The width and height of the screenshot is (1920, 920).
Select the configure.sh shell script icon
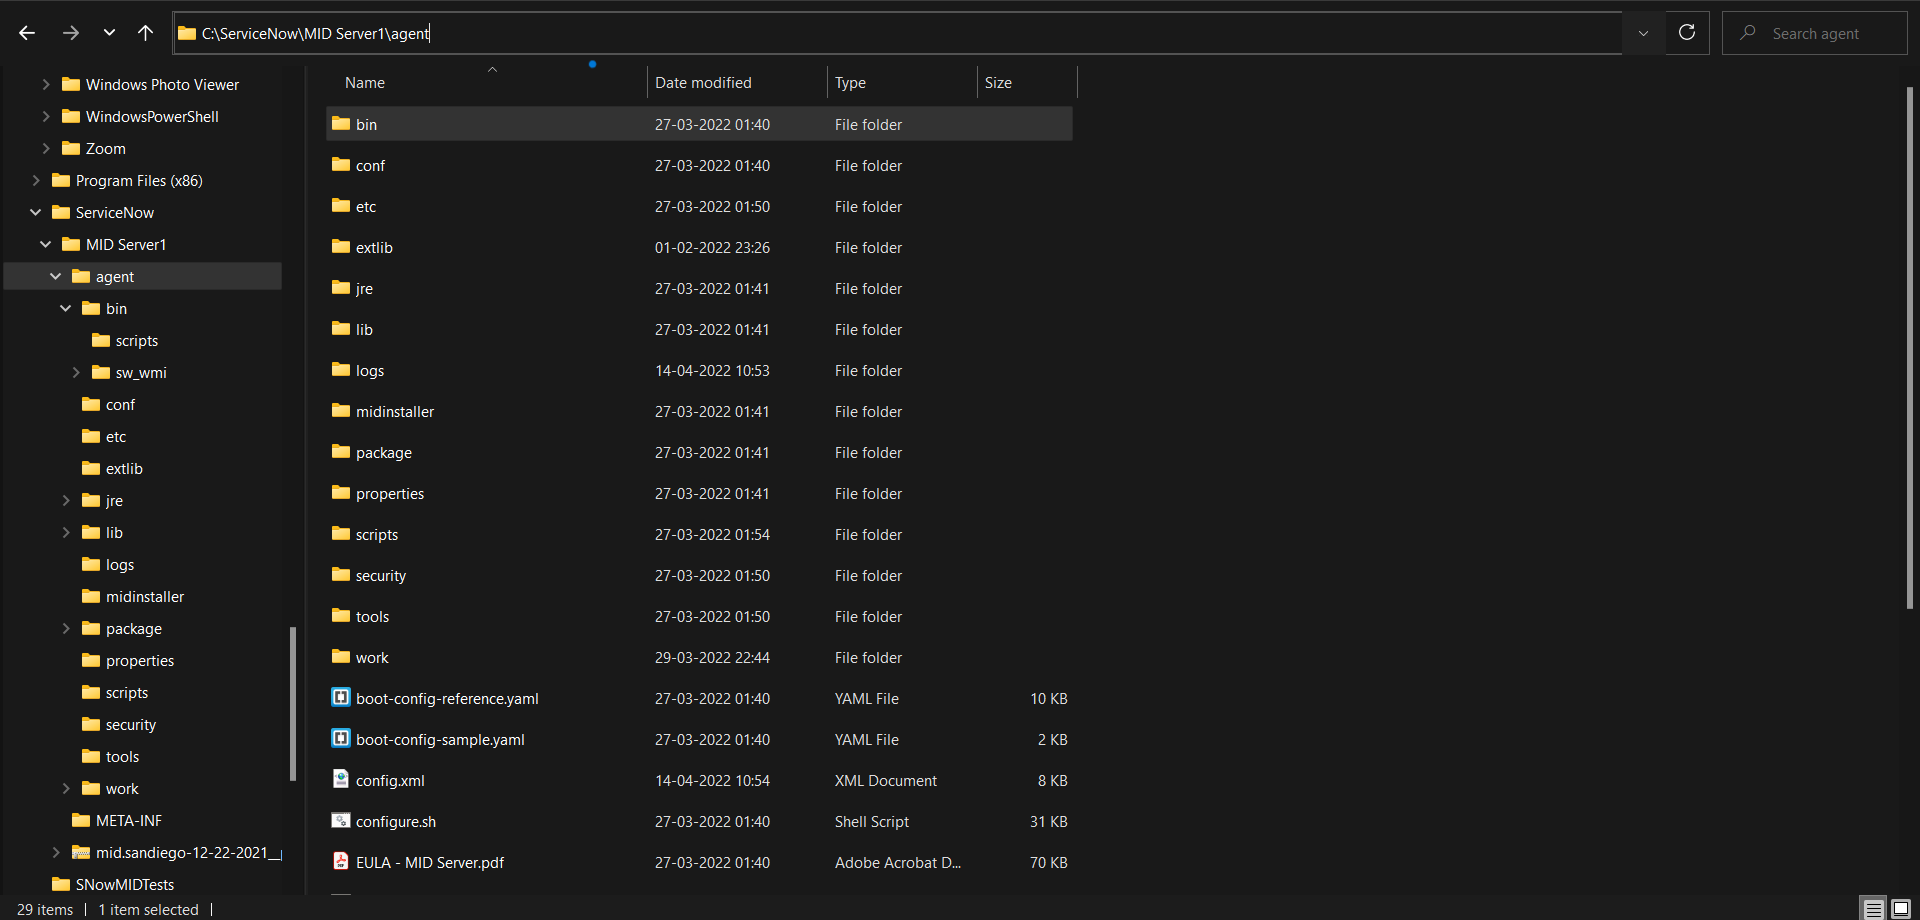pos(341,821)
